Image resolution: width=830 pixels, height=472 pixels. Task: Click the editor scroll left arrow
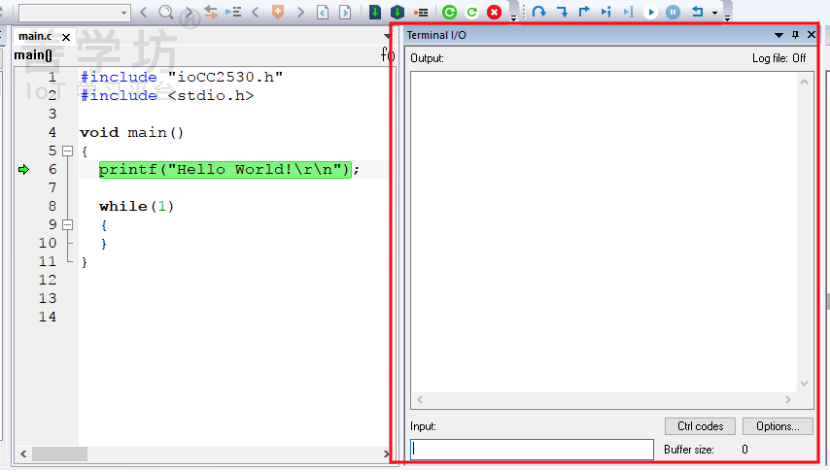pos(23,453)
